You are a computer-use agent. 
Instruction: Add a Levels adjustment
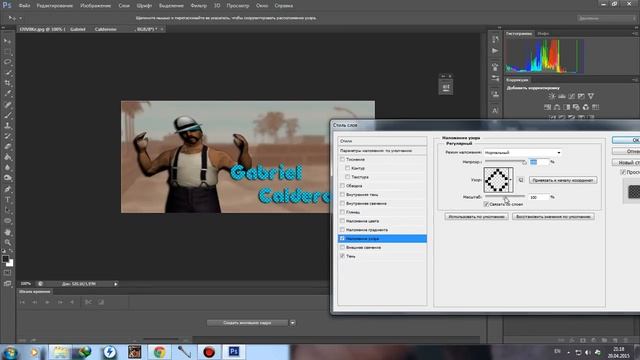tap(562, 96)
